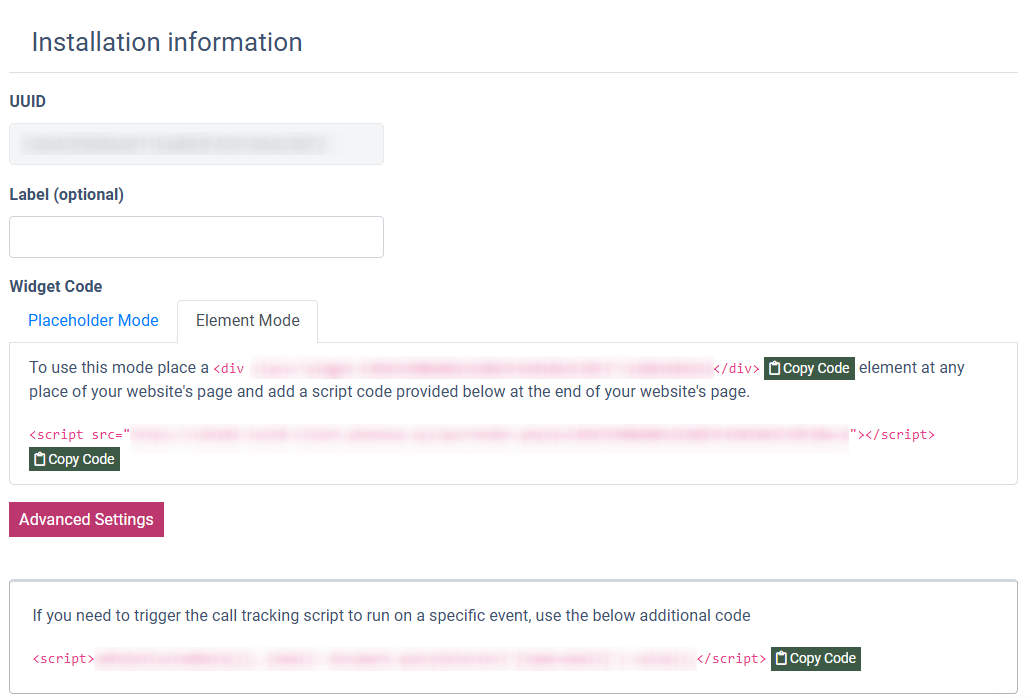Click the opening '<script src=' code text

(79, 435)
